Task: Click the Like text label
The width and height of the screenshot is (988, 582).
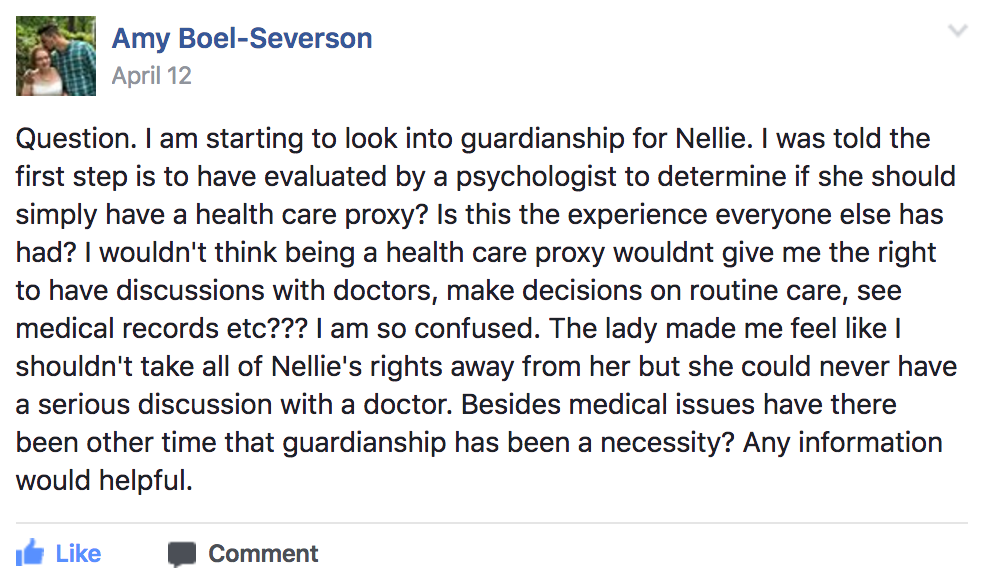Action: (78, 554)
